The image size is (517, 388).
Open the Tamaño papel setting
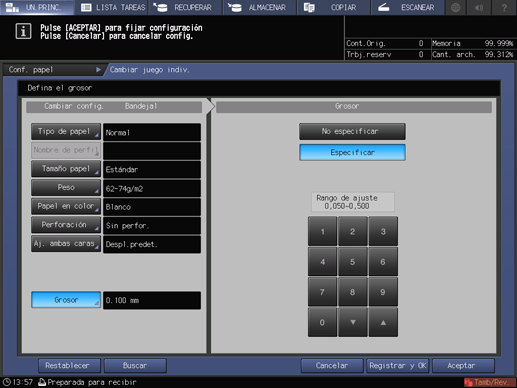(x=66, y=169)
